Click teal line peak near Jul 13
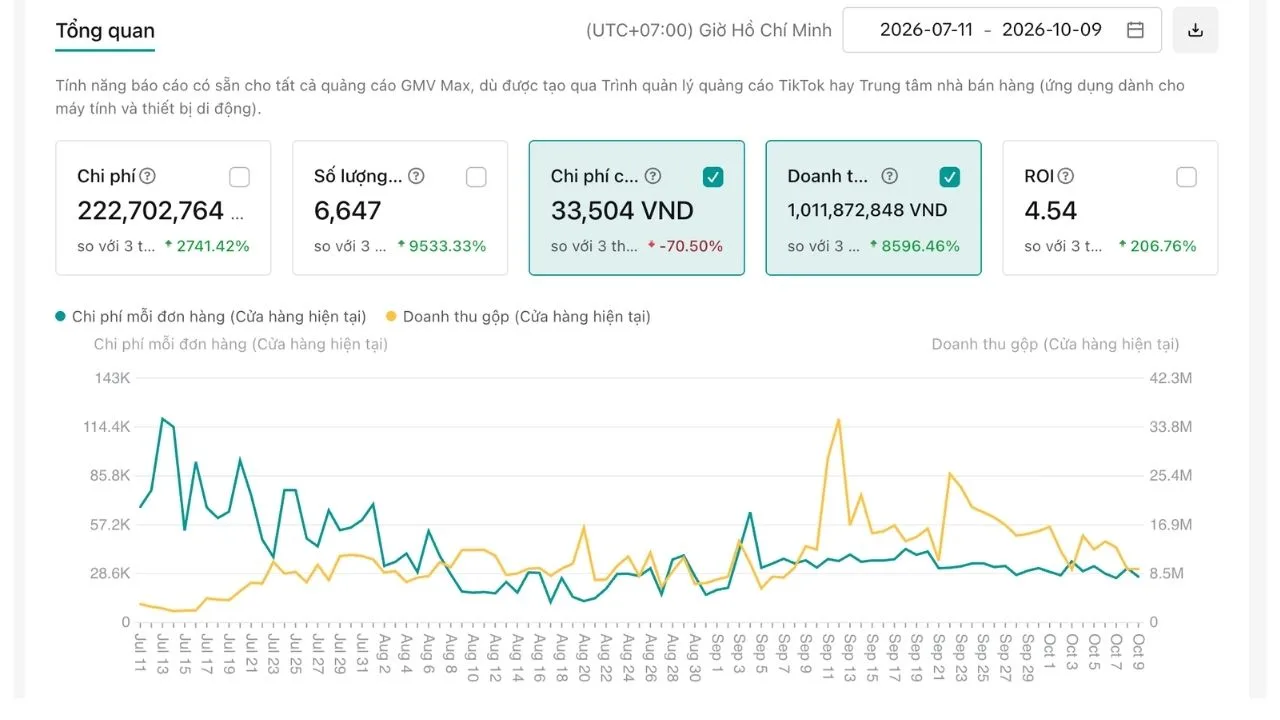The image size is (1280, 720). click(x=162, y=418)
